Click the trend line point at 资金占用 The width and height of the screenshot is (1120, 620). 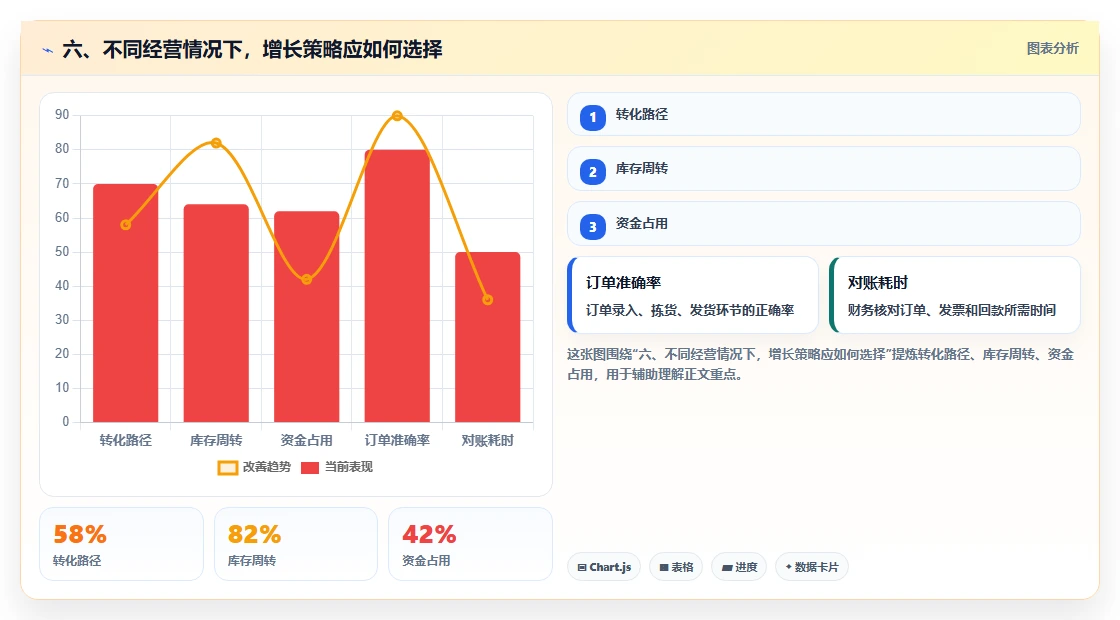click(306, 279)
